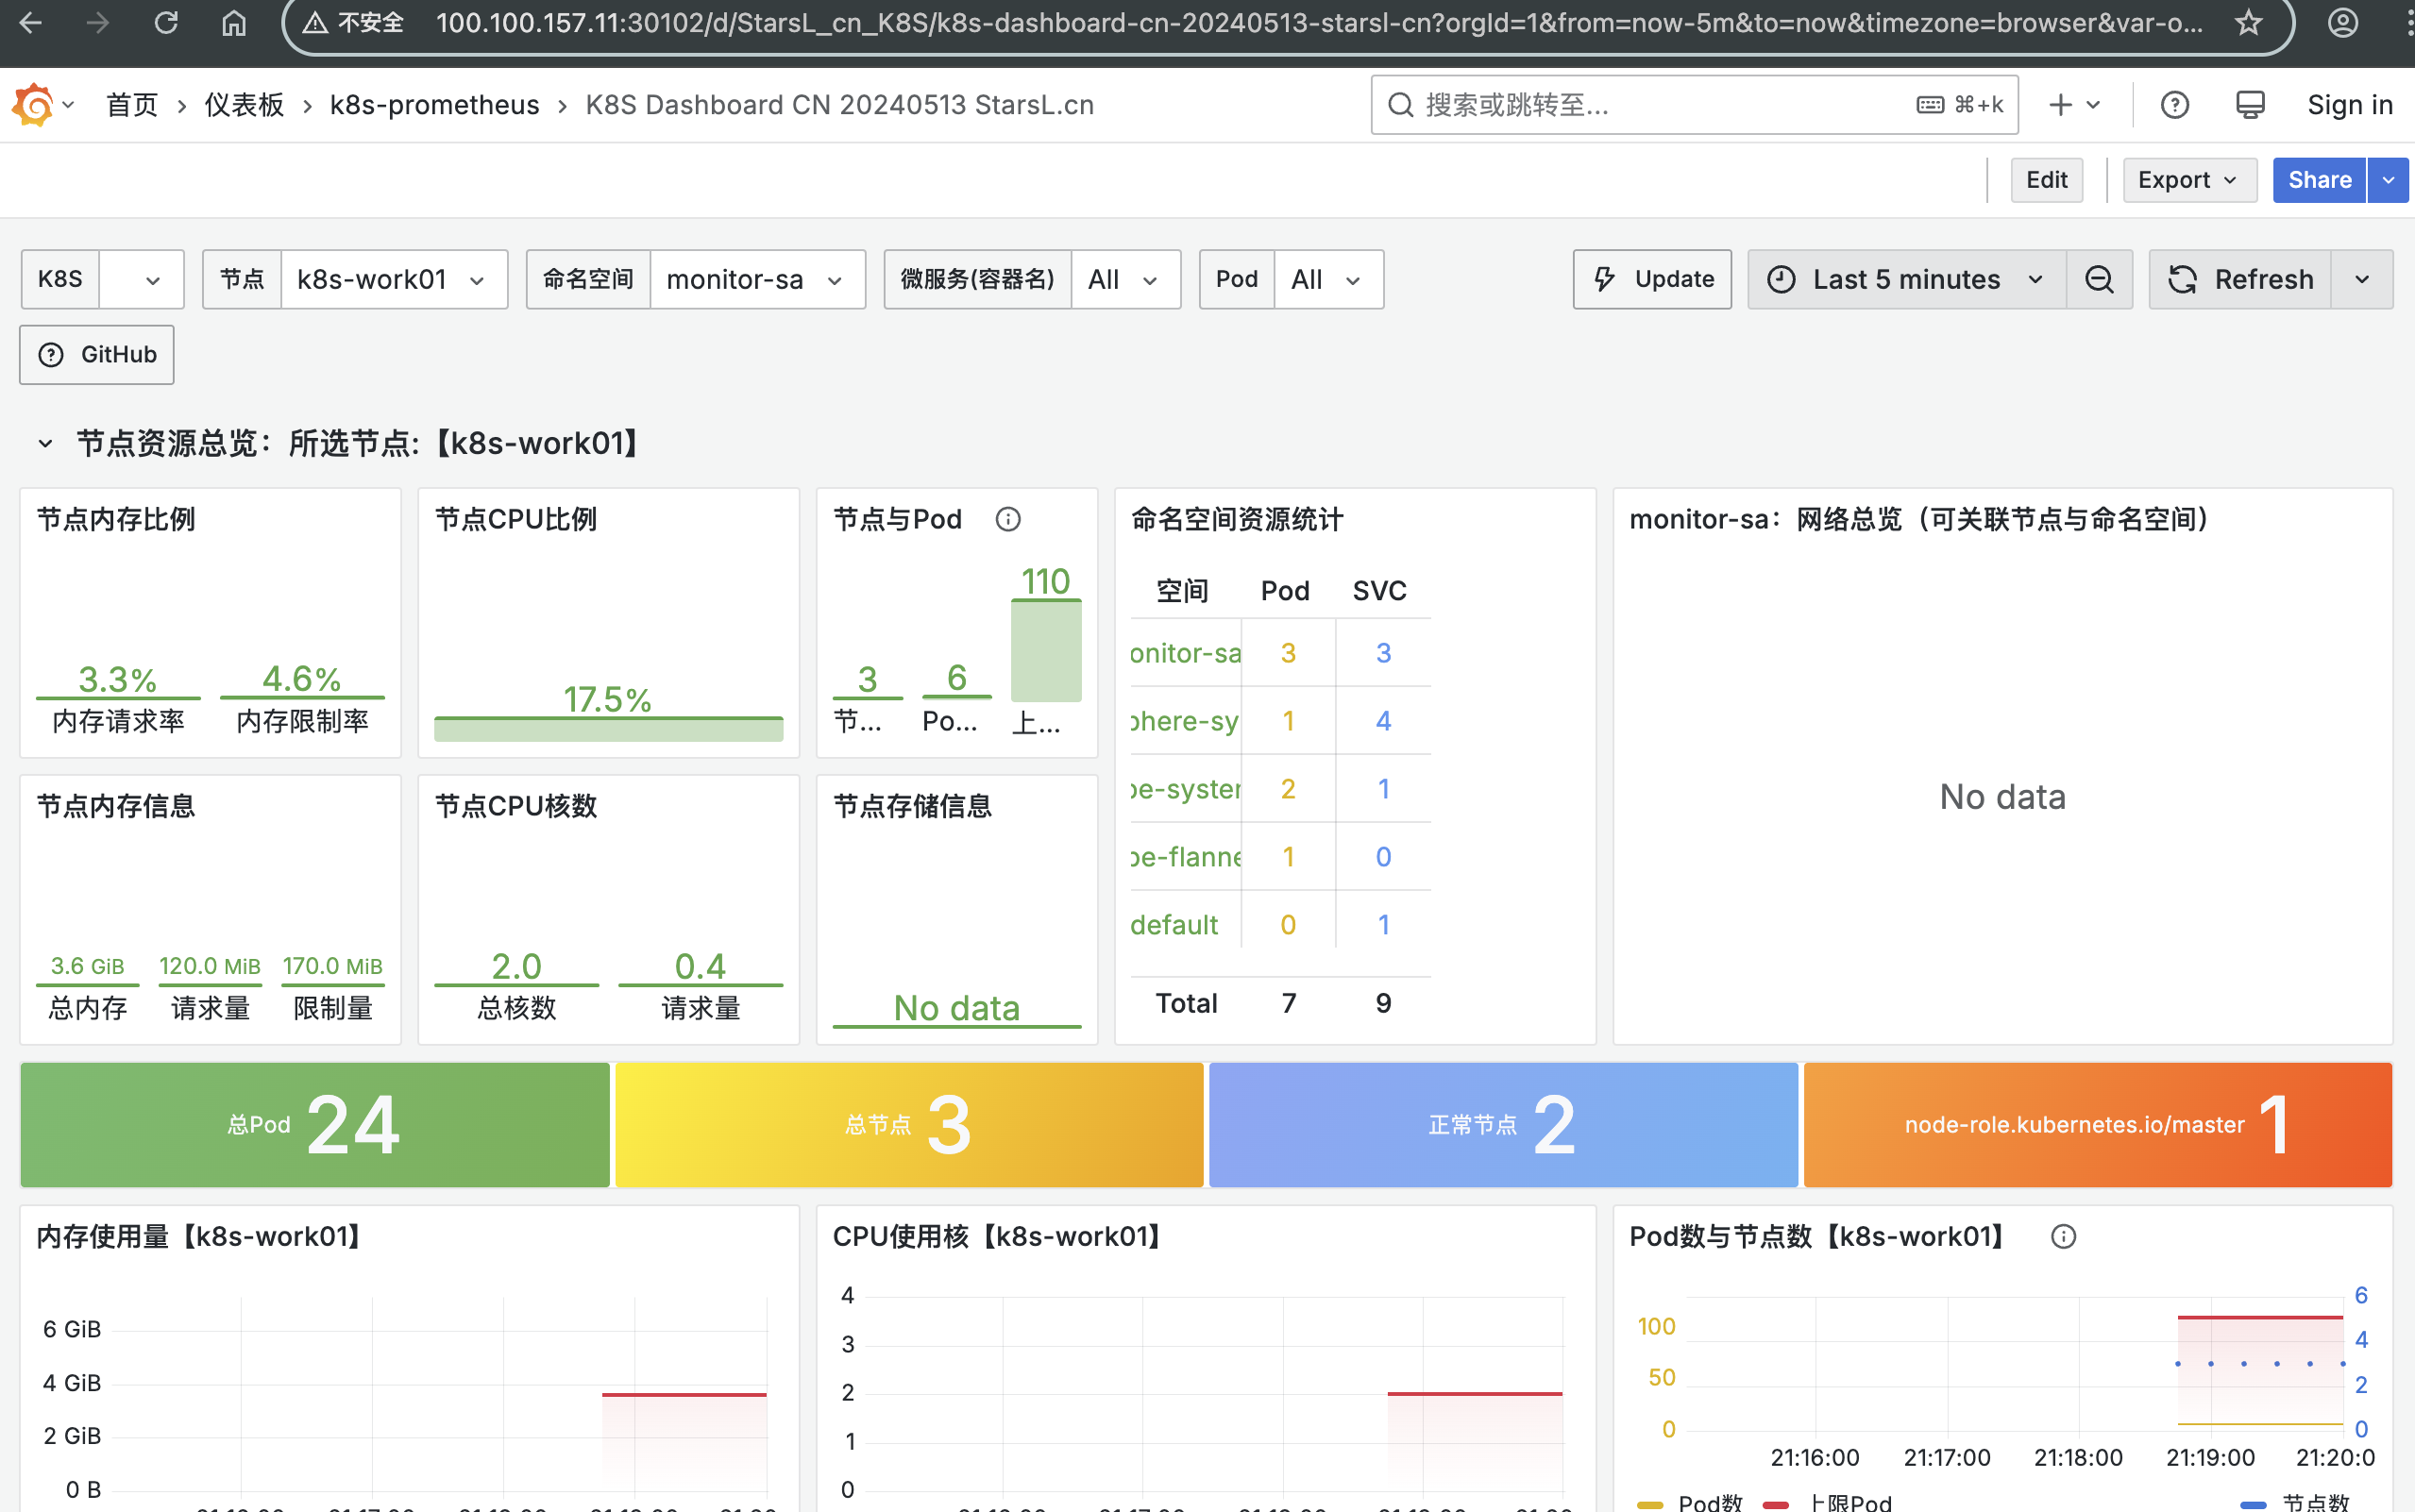Reload the page with the refresh icon
Image resolution: width=2415 pixels, height=1512 pixels.
click(166, 22)
